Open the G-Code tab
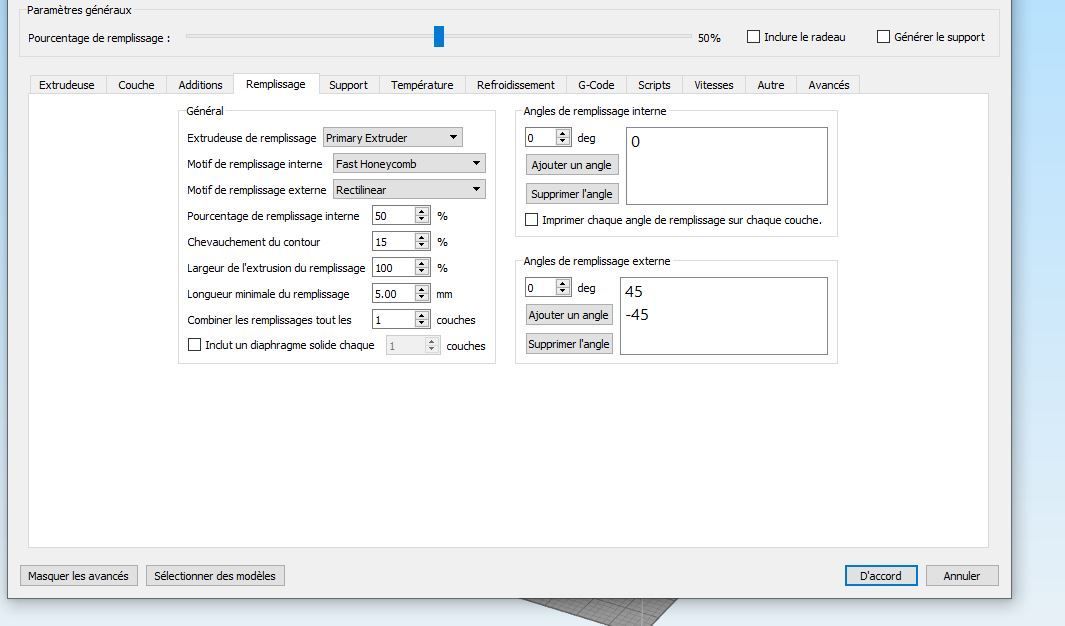The width and height of the screenshot is (1065, 626). (x=596, y=85)
